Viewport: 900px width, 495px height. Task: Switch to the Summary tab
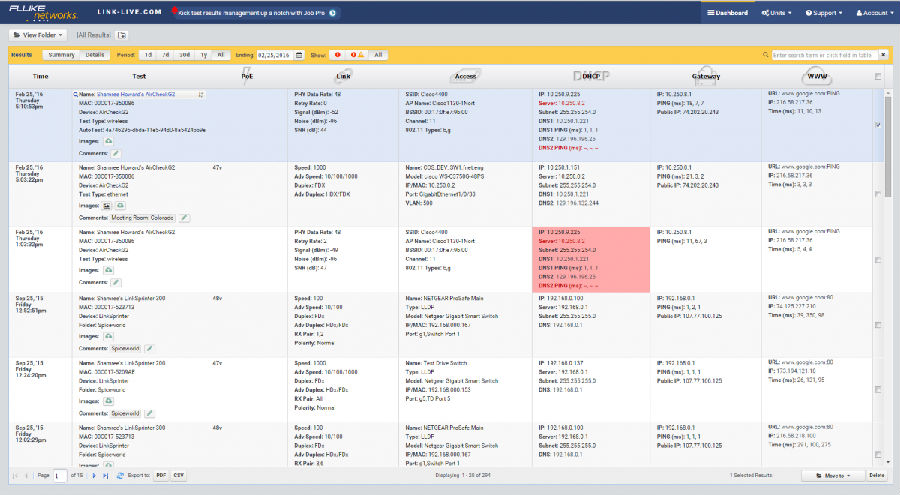(61, 55)
